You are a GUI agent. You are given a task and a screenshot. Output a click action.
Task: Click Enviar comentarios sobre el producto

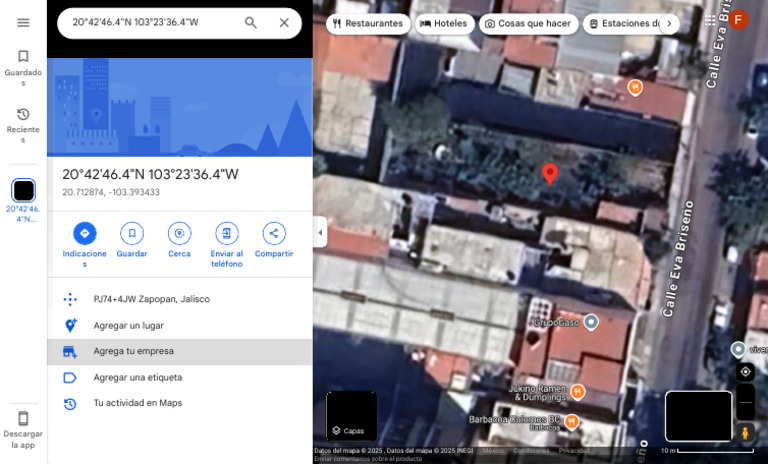(368, 459)
